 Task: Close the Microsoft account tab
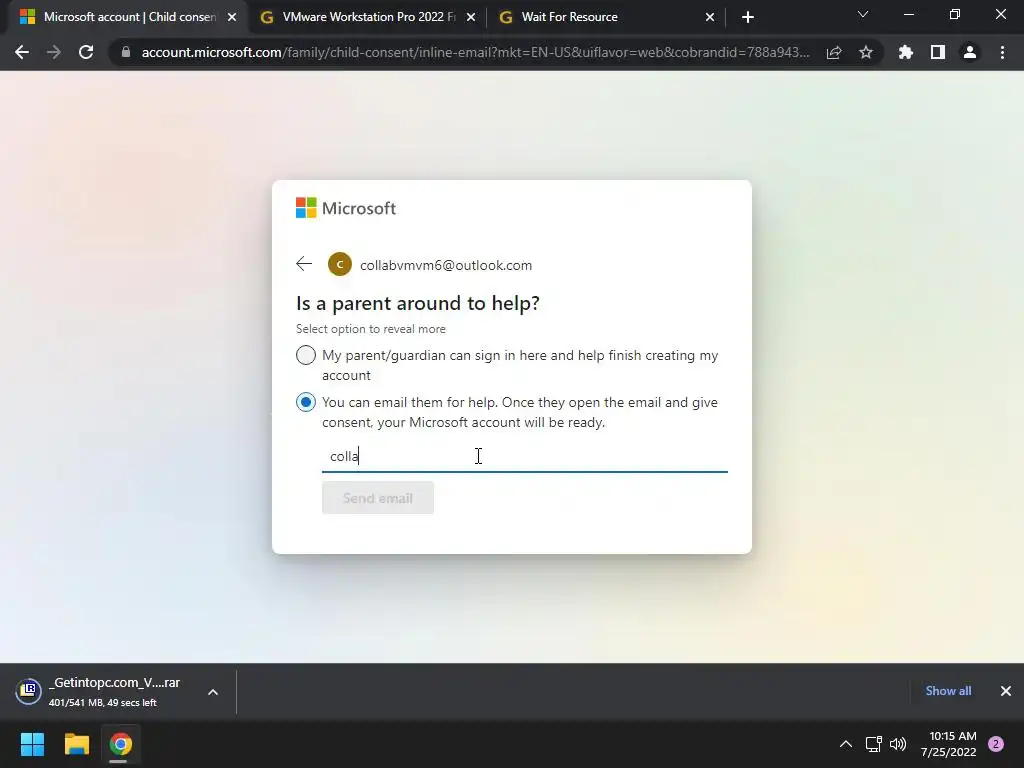click(x=232, y=17)
